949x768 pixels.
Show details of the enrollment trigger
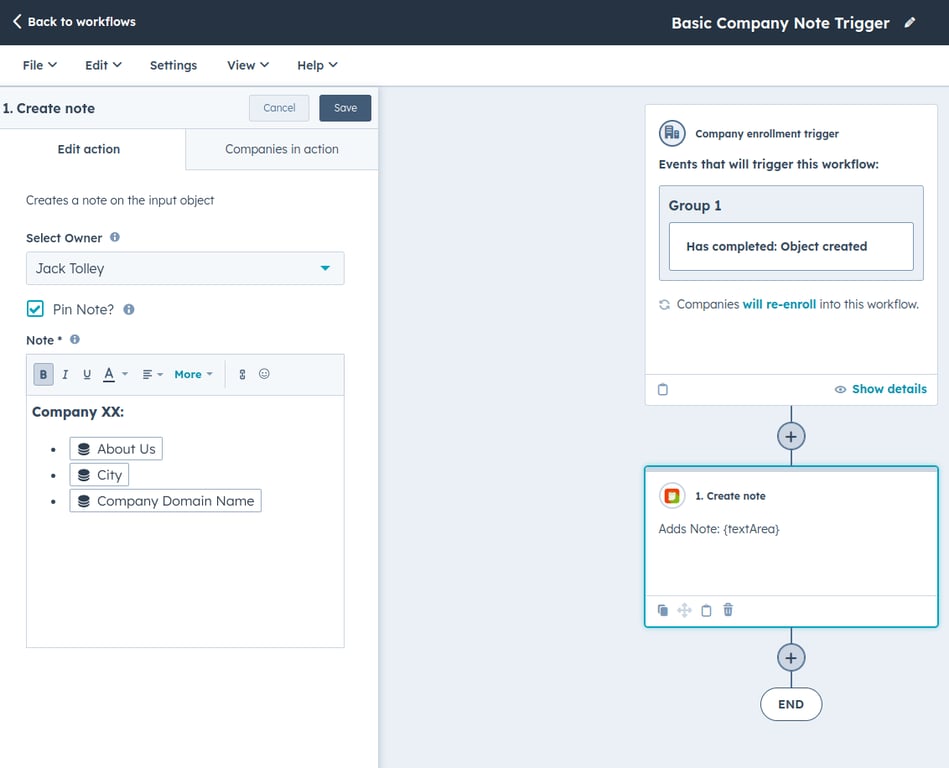(880, 389)
